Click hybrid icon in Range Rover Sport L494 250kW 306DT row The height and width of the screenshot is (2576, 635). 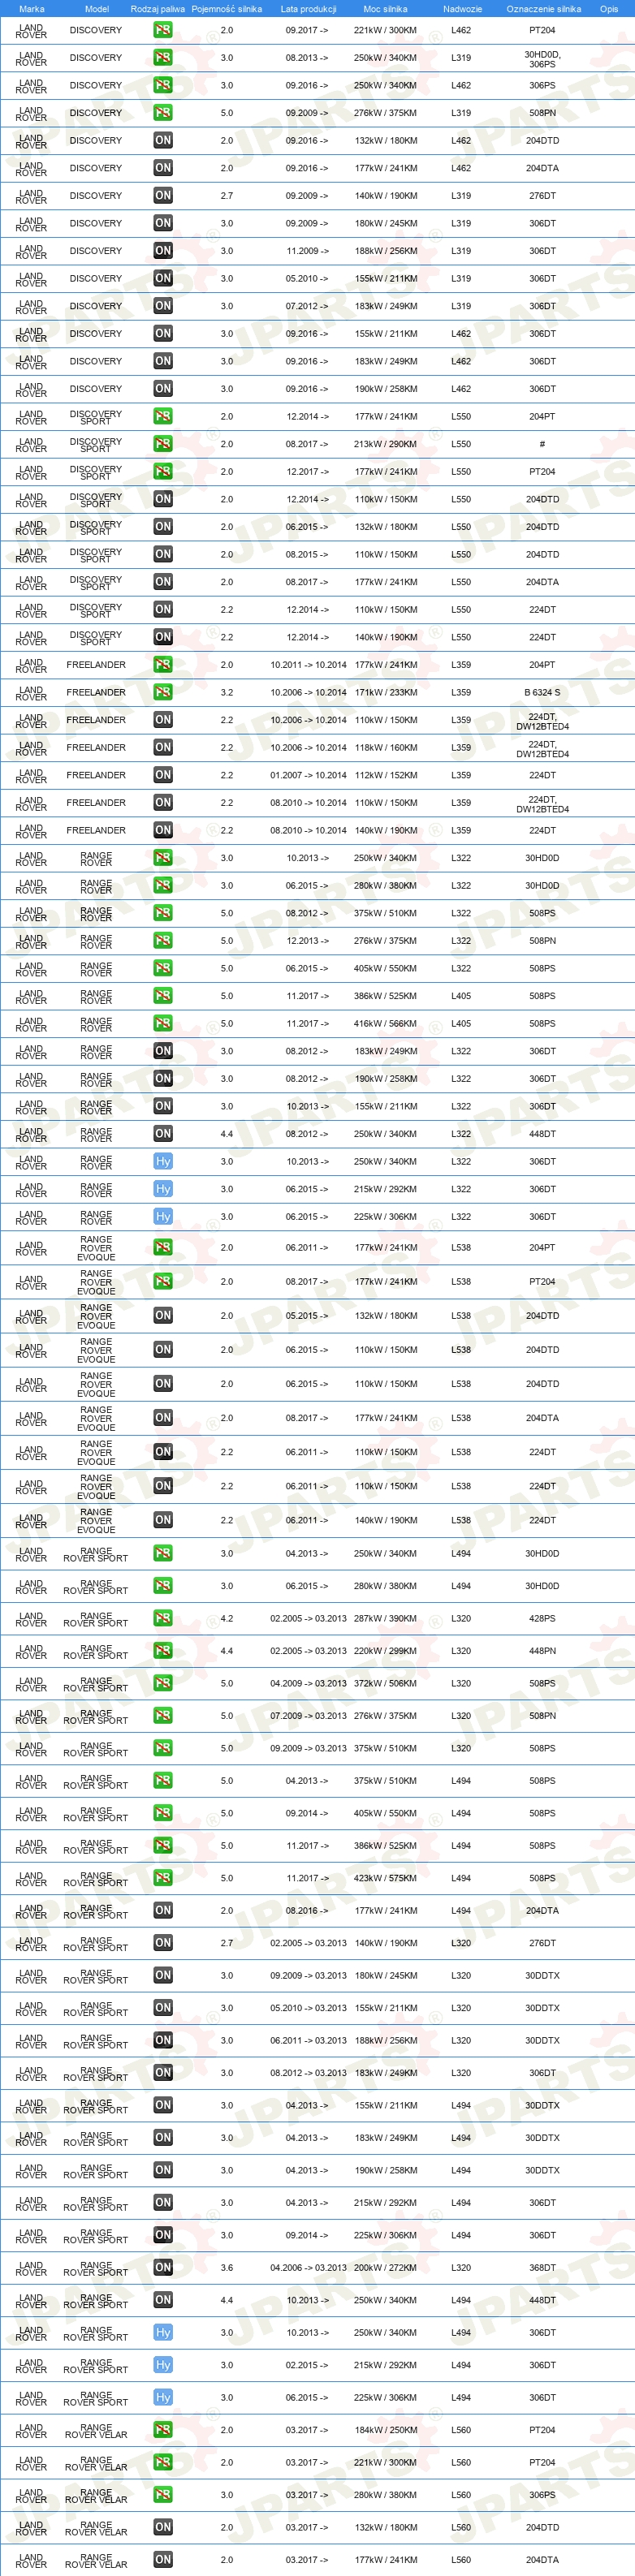click(162, 2333)
